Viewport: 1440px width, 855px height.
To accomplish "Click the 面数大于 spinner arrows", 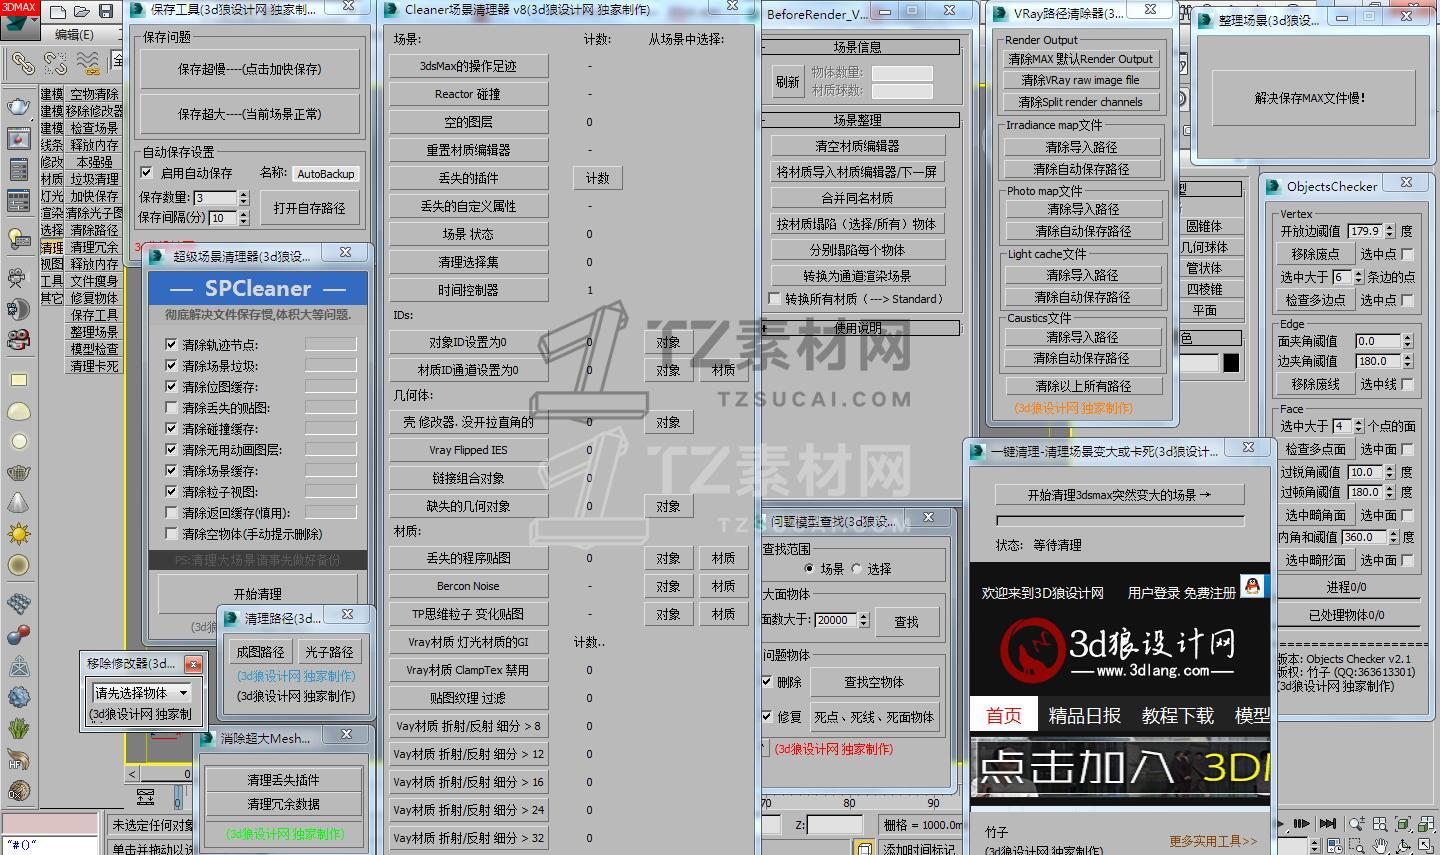I will [x=864, y=620].
